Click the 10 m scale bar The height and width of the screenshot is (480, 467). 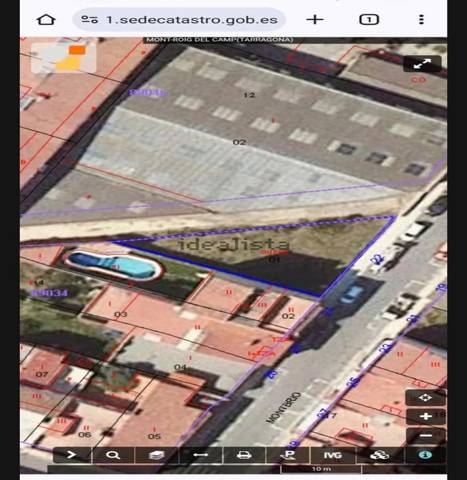pos(321,469)
